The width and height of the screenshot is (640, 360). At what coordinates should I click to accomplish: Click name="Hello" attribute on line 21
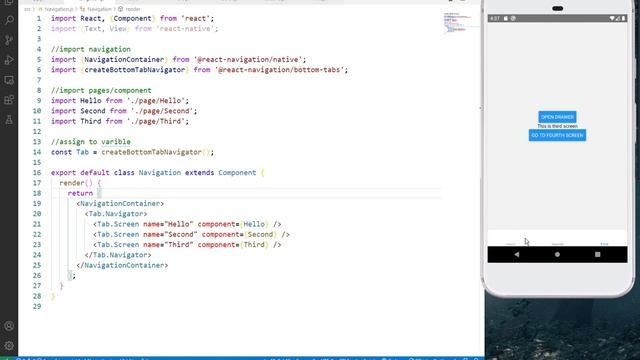(x=168, y=224)
